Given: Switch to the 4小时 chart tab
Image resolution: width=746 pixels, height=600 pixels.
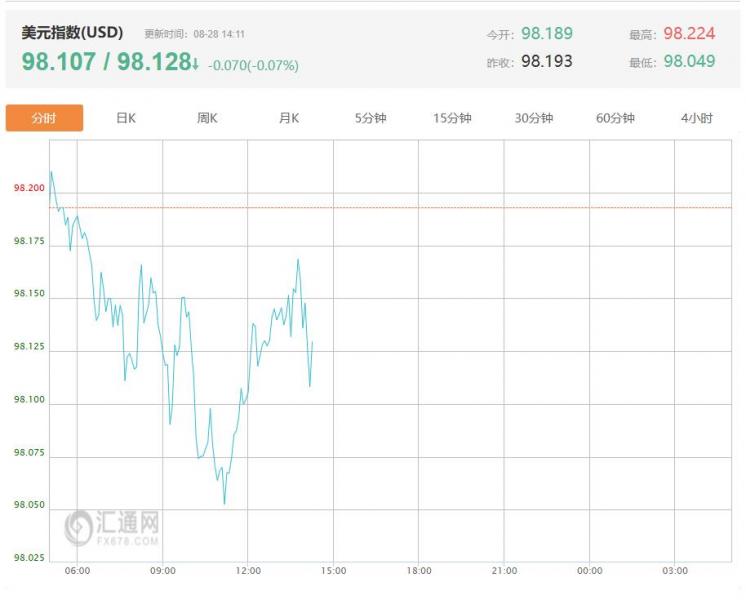Looking at the screenshot, I should pyautogui.click(x=697, y=118).
